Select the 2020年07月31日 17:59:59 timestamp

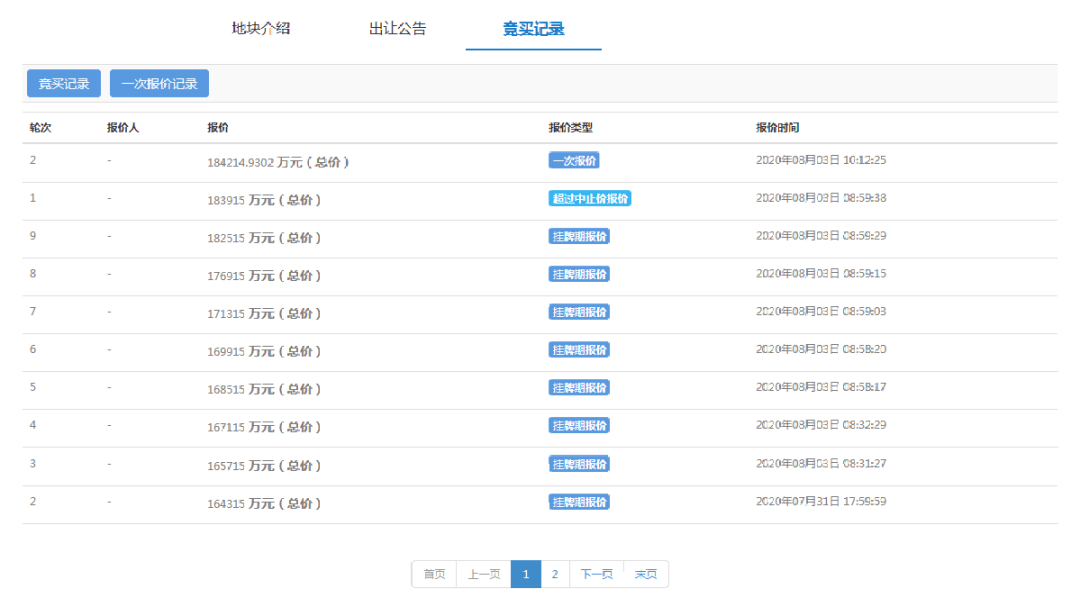[821, 501]
